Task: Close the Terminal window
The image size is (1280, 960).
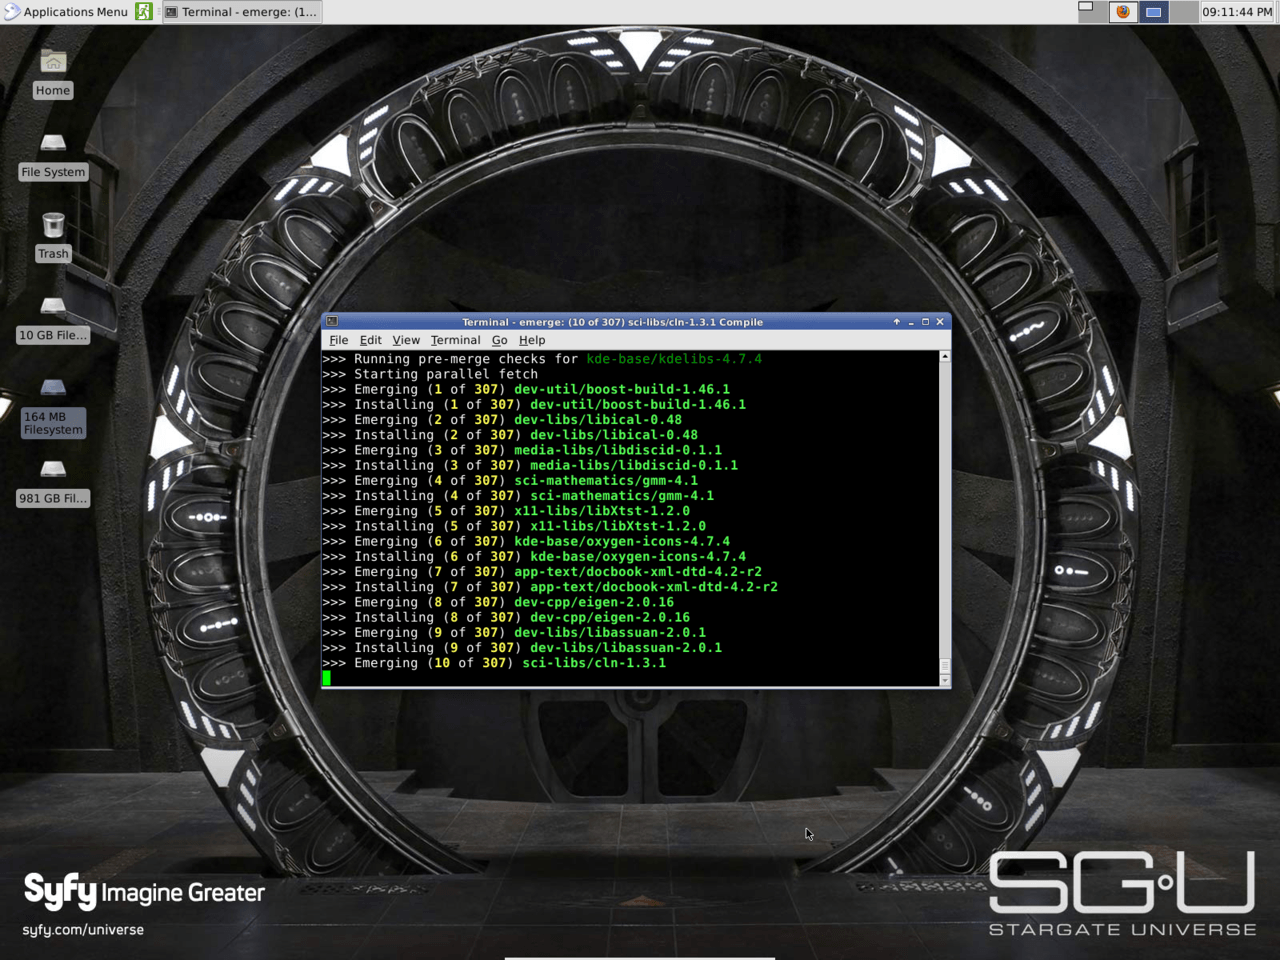Action: pos(940,322)
